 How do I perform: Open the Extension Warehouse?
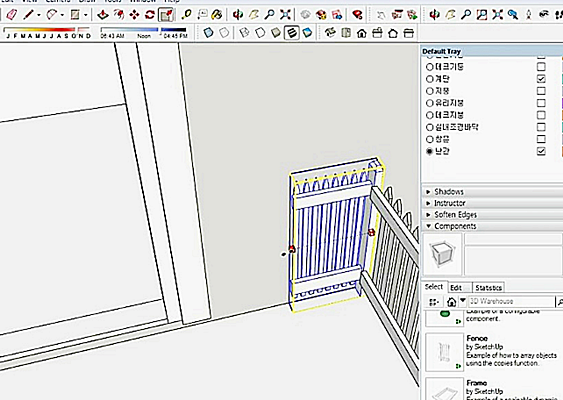point(321,14)
